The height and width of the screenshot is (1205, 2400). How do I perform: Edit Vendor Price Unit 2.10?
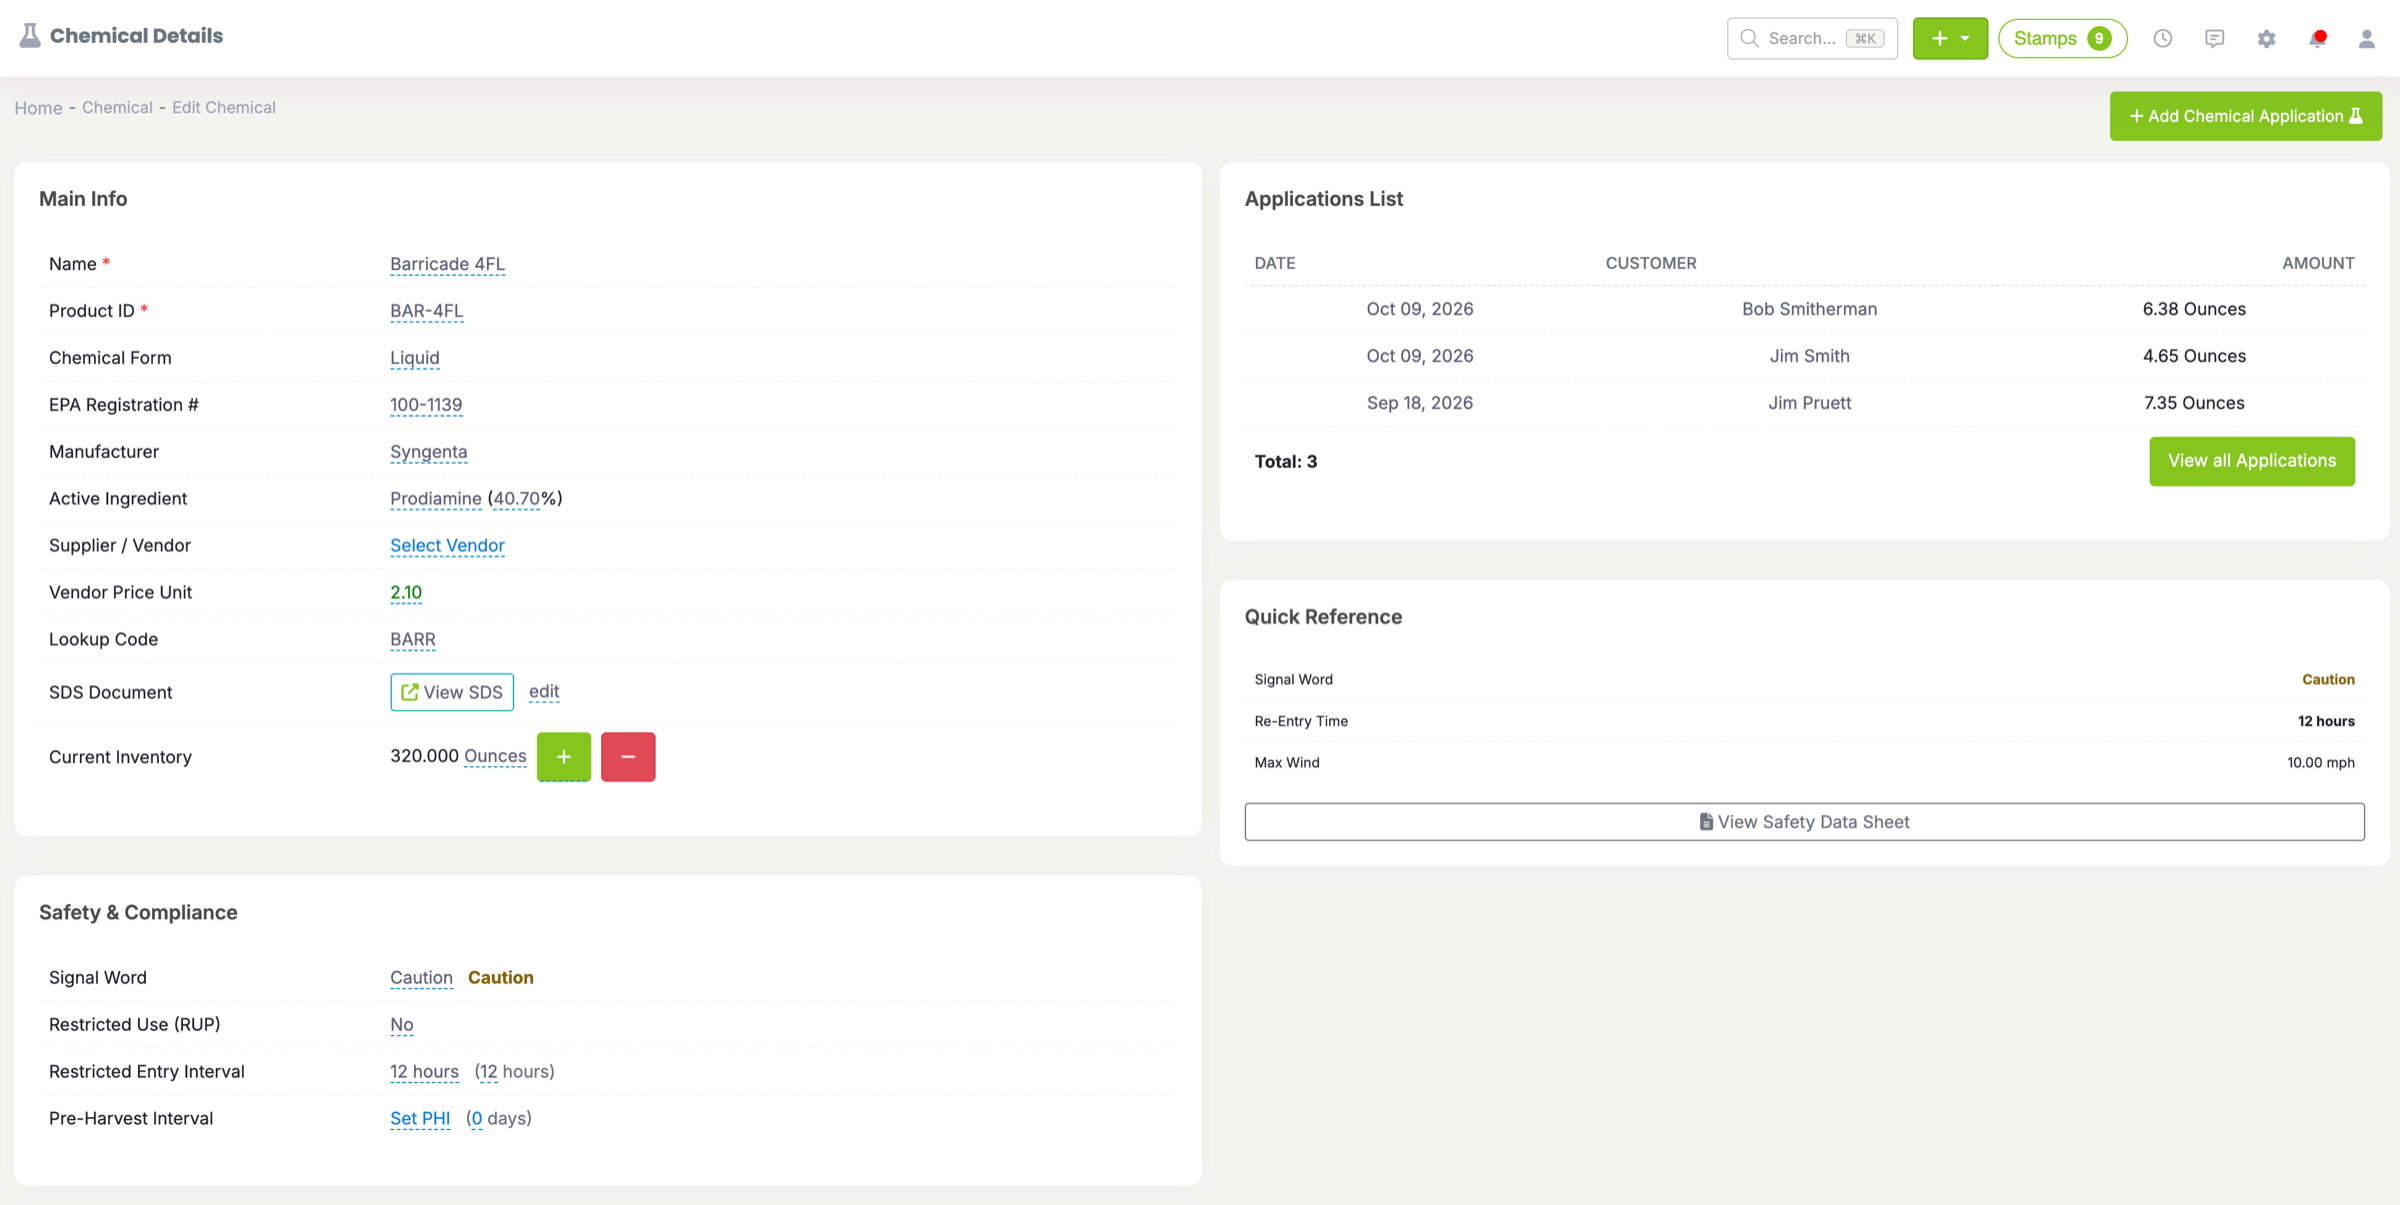[406, 593]
